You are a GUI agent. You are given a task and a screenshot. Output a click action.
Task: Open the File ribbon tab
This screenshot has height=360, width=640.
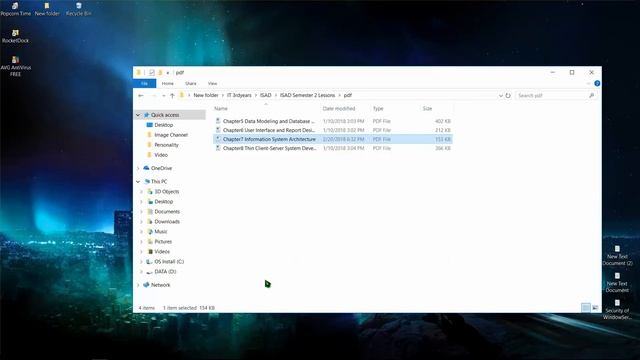coord(144,83)
